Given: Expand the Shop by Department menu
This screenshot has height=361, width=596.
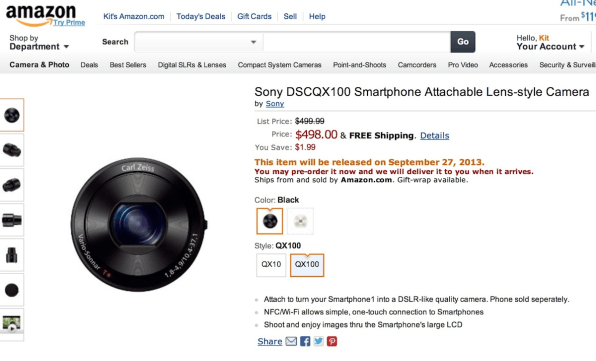Looking at the screenshot, I should (39, 43).
